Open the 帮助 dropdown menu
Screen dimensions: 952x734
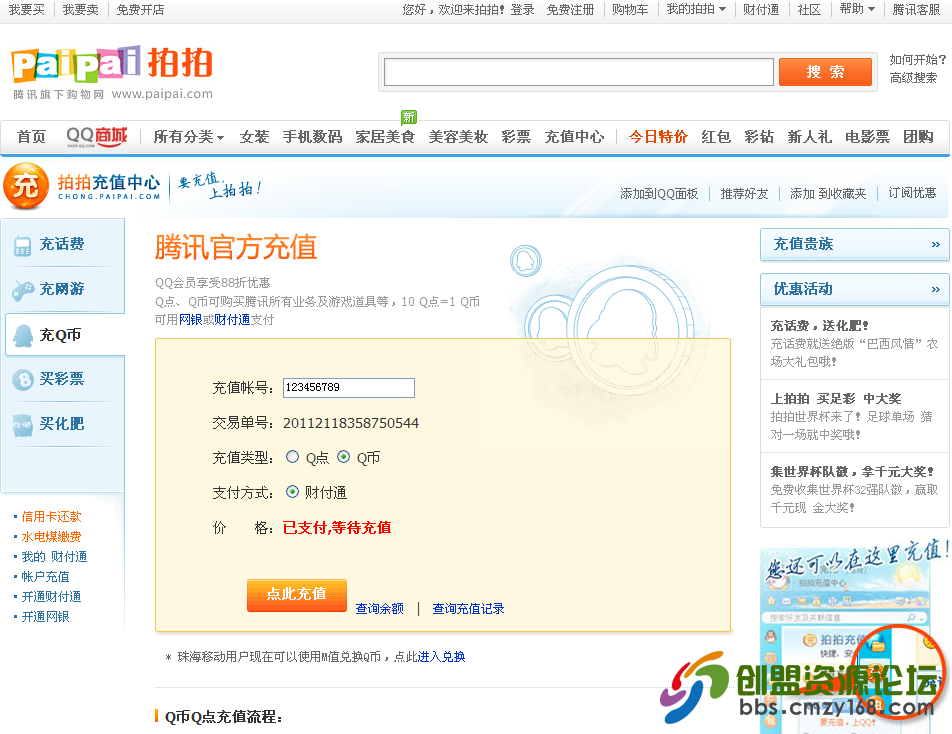(x=857, y=9)
